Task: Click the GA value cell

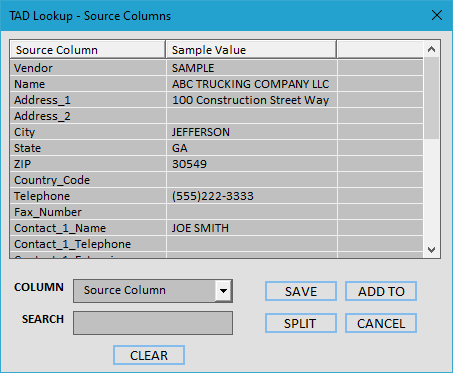Action: click(252, 148)
